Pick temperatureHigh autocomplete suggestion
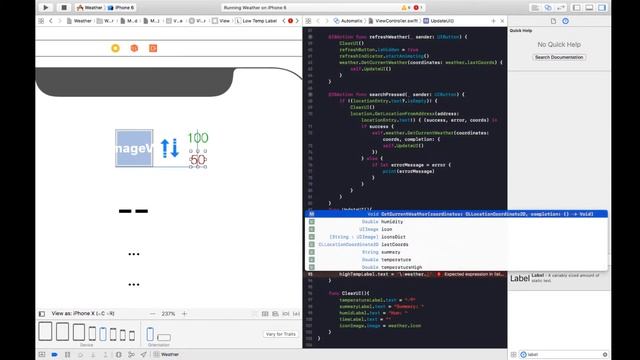640x360 pixels. (x=456, y=267)
